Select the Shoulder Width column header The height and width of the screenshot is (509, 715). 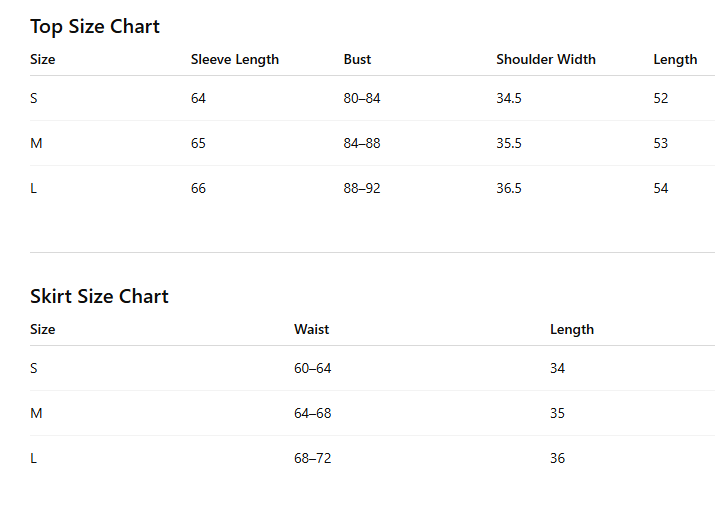coord(546,59)
